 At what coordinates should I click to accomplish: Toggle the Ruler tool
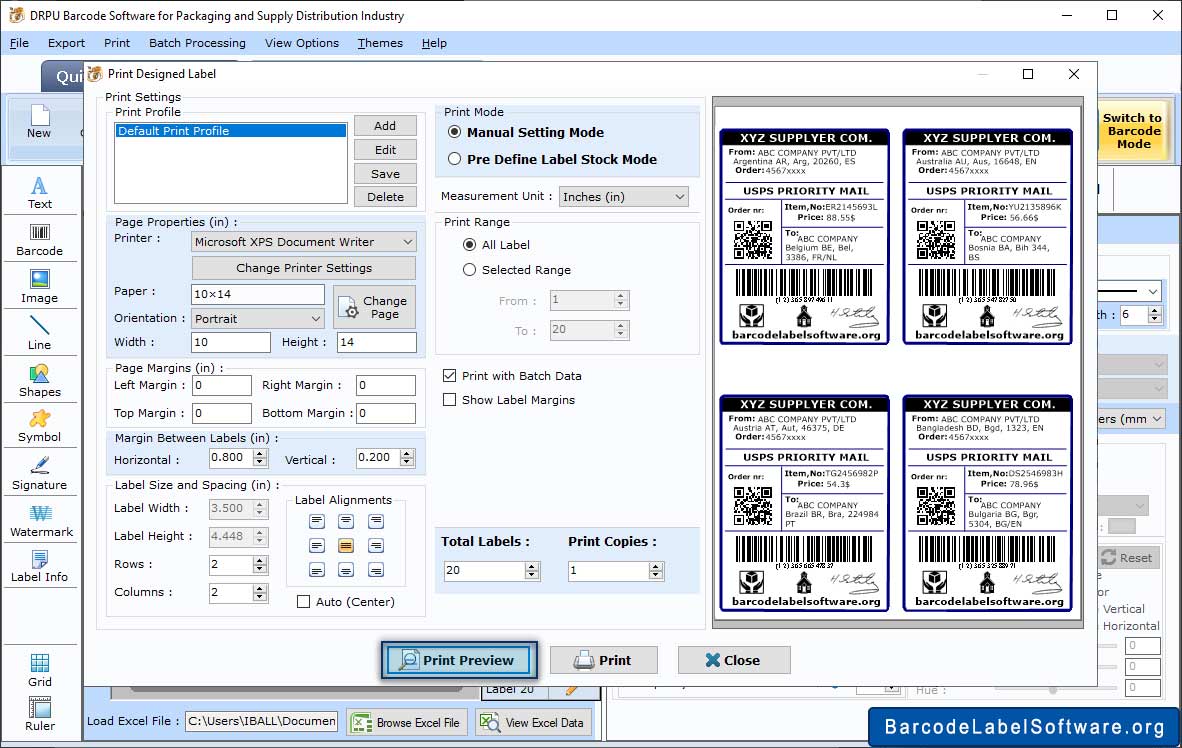click(x=39, y=714)
